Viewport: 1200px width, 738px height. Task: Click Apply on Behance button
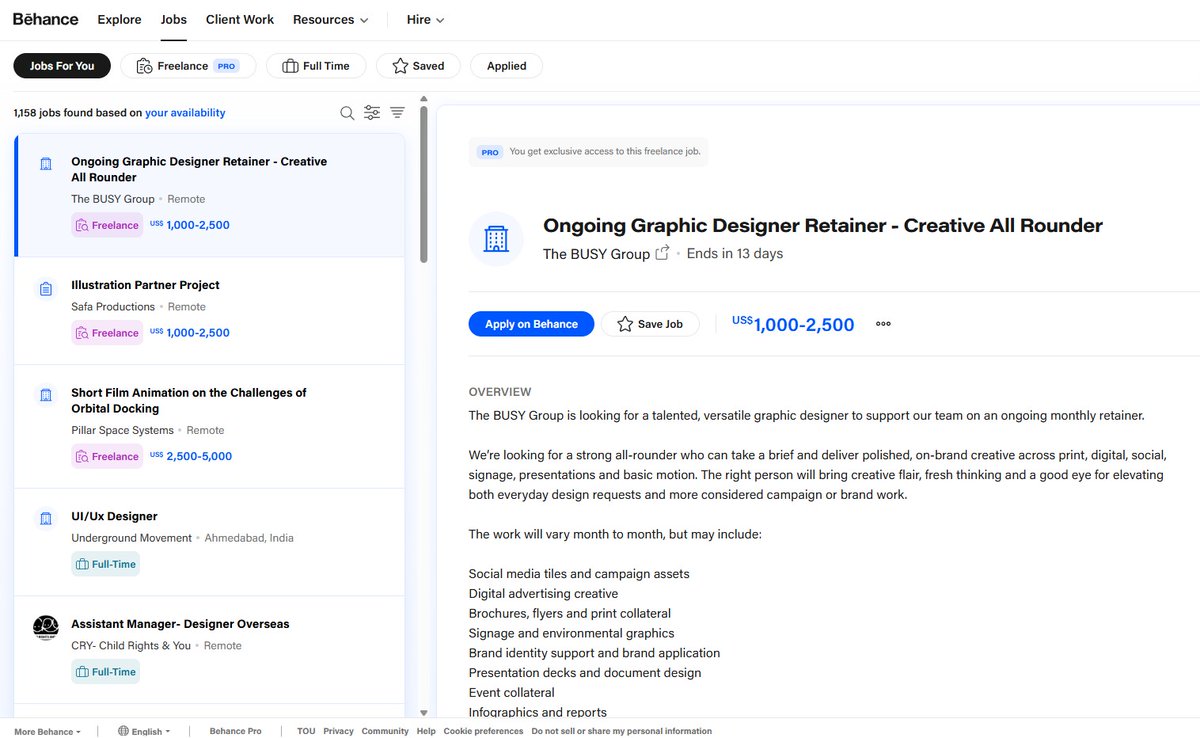[x=531, y=324]
